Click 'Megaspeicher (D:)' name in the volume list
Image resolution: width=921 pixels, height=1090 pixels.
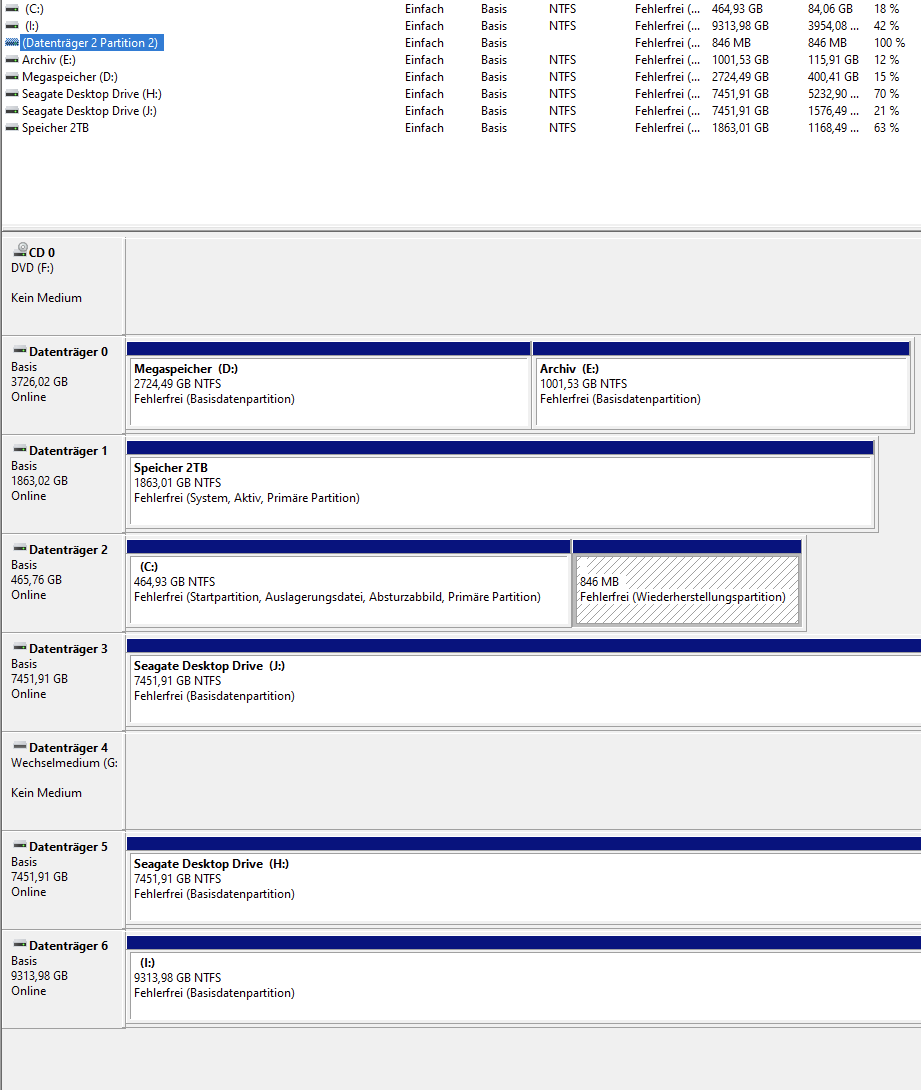click(x=70, y=77)
